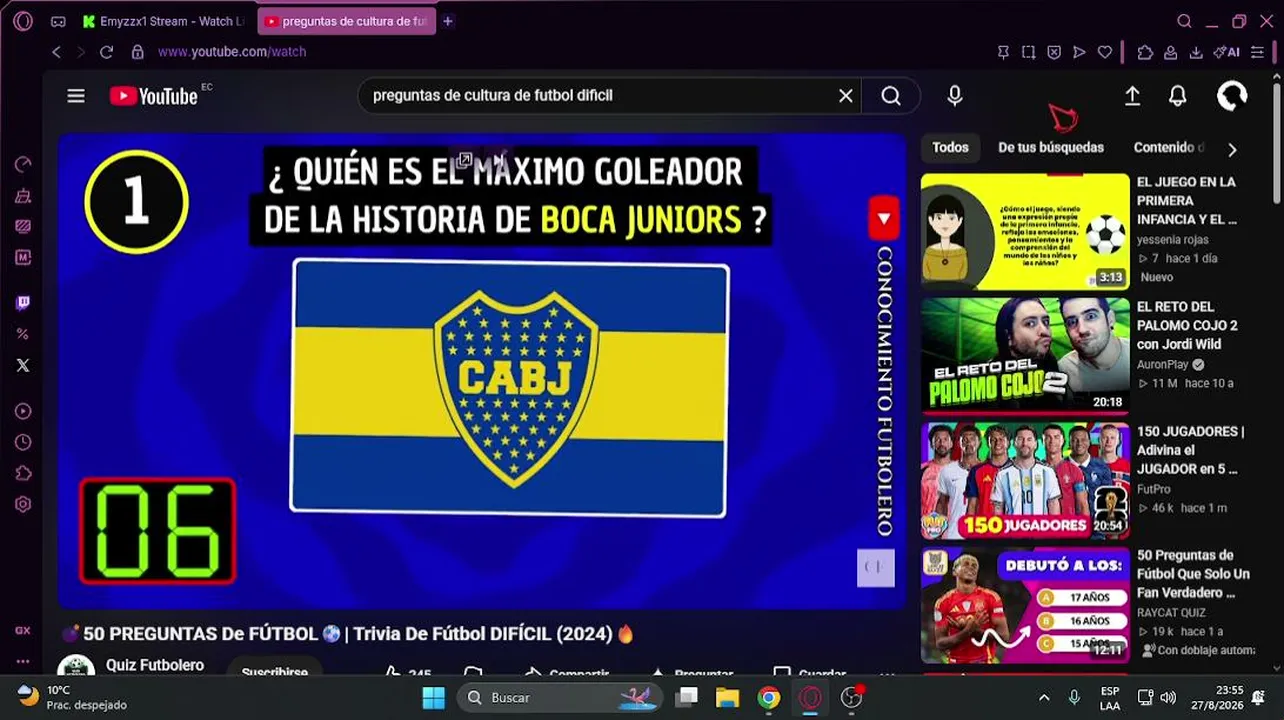1284x720 pixels.
Task: Select the De tus búsquedas chip
Action: (1051, 147)
